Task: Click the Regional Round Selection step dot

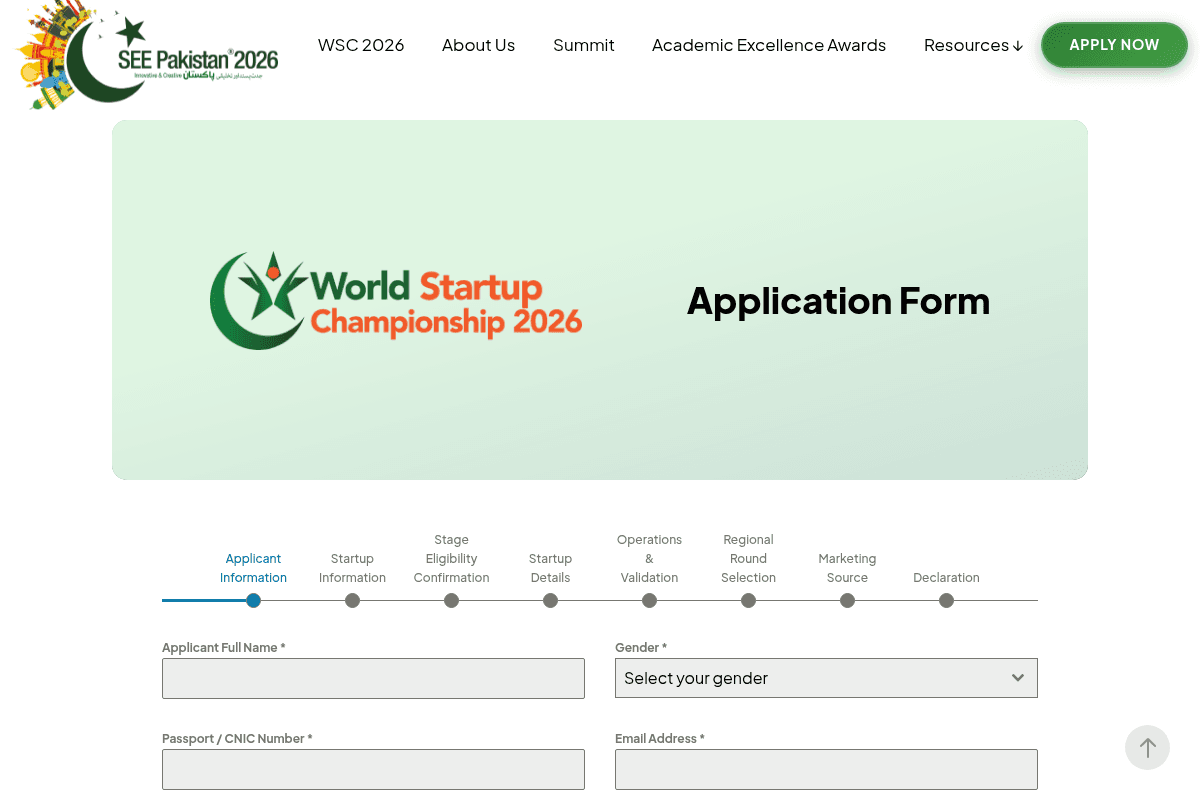Action: pyautogui.click(x=748, y=600)
